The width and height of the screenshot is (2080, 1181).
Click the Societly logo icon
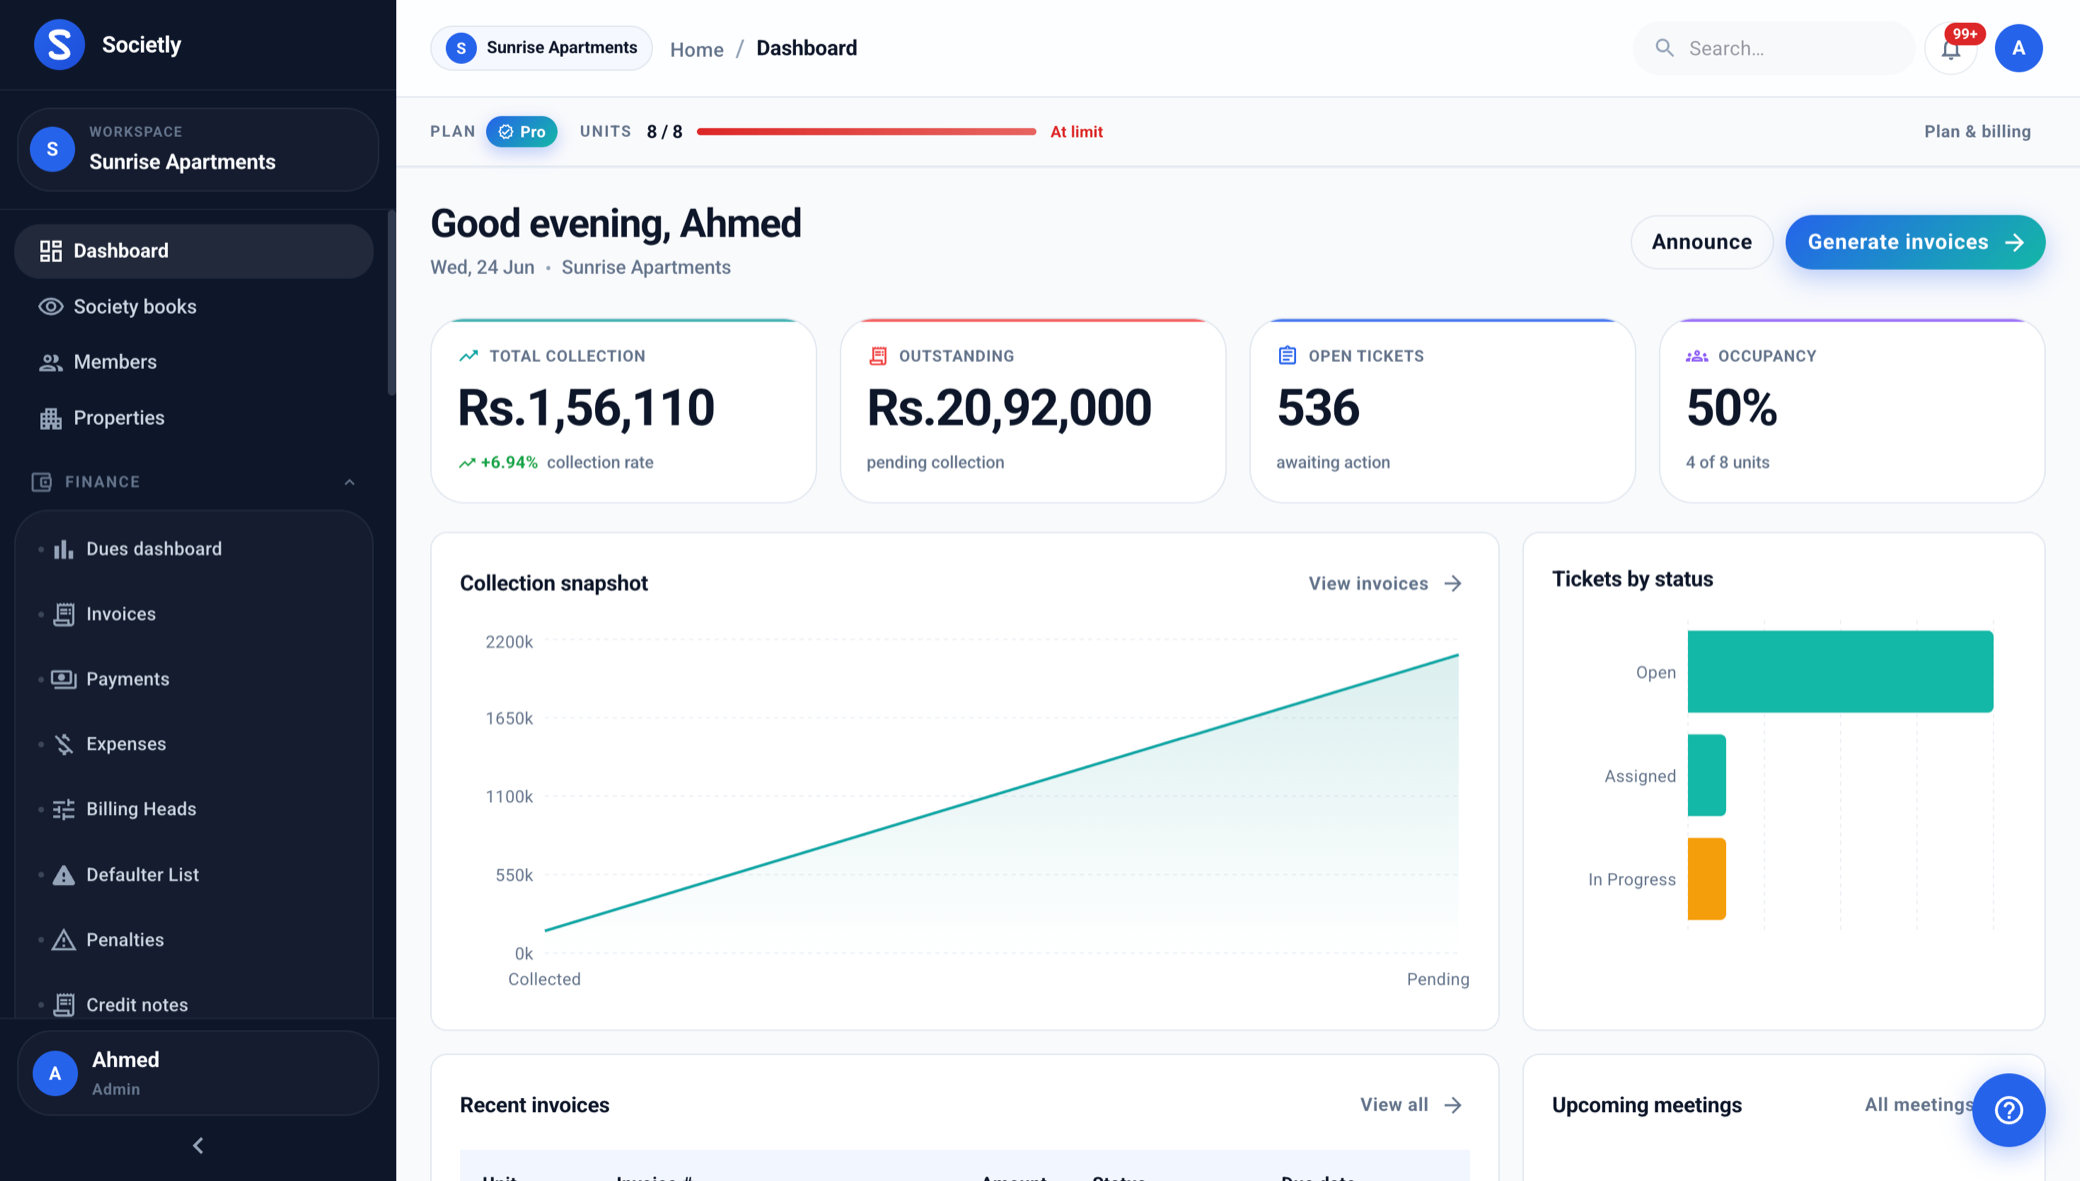(59, 45)
